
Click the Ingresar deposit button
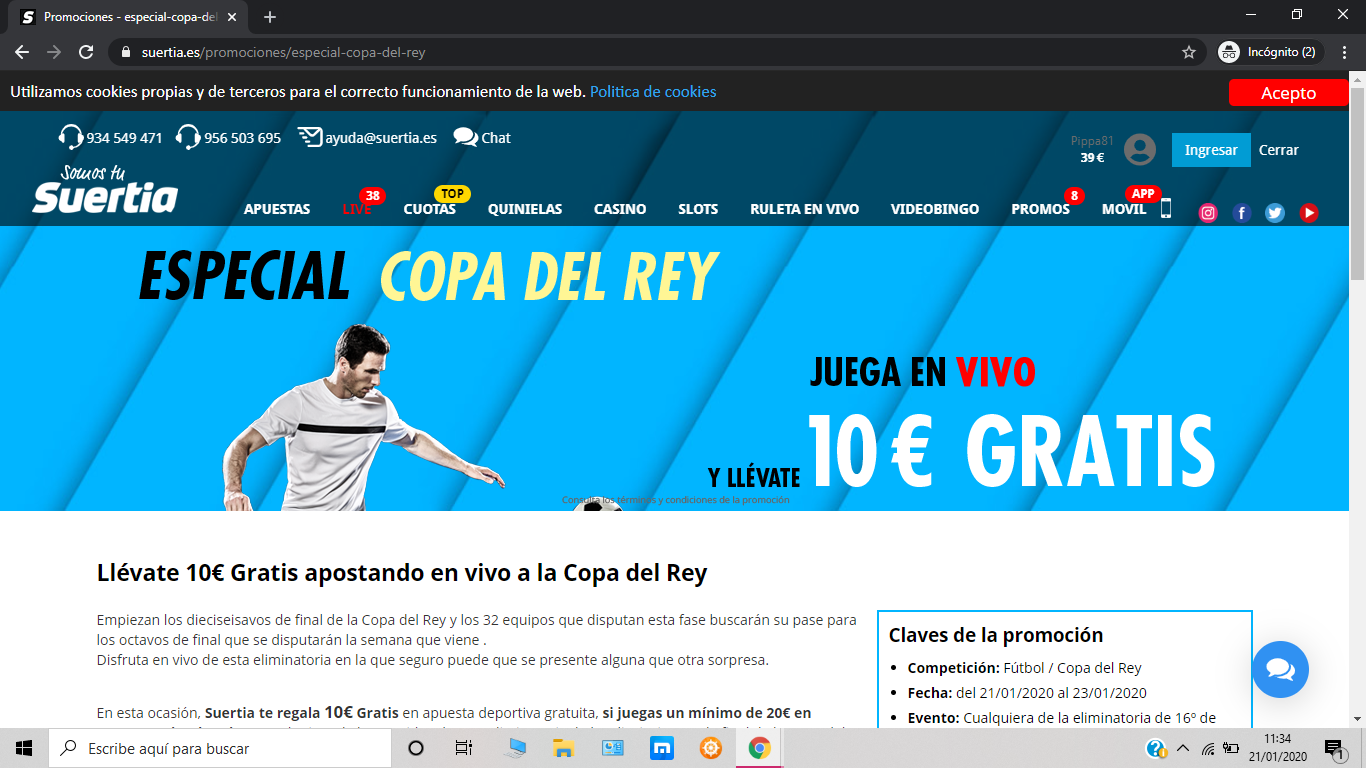point(1211,150)
